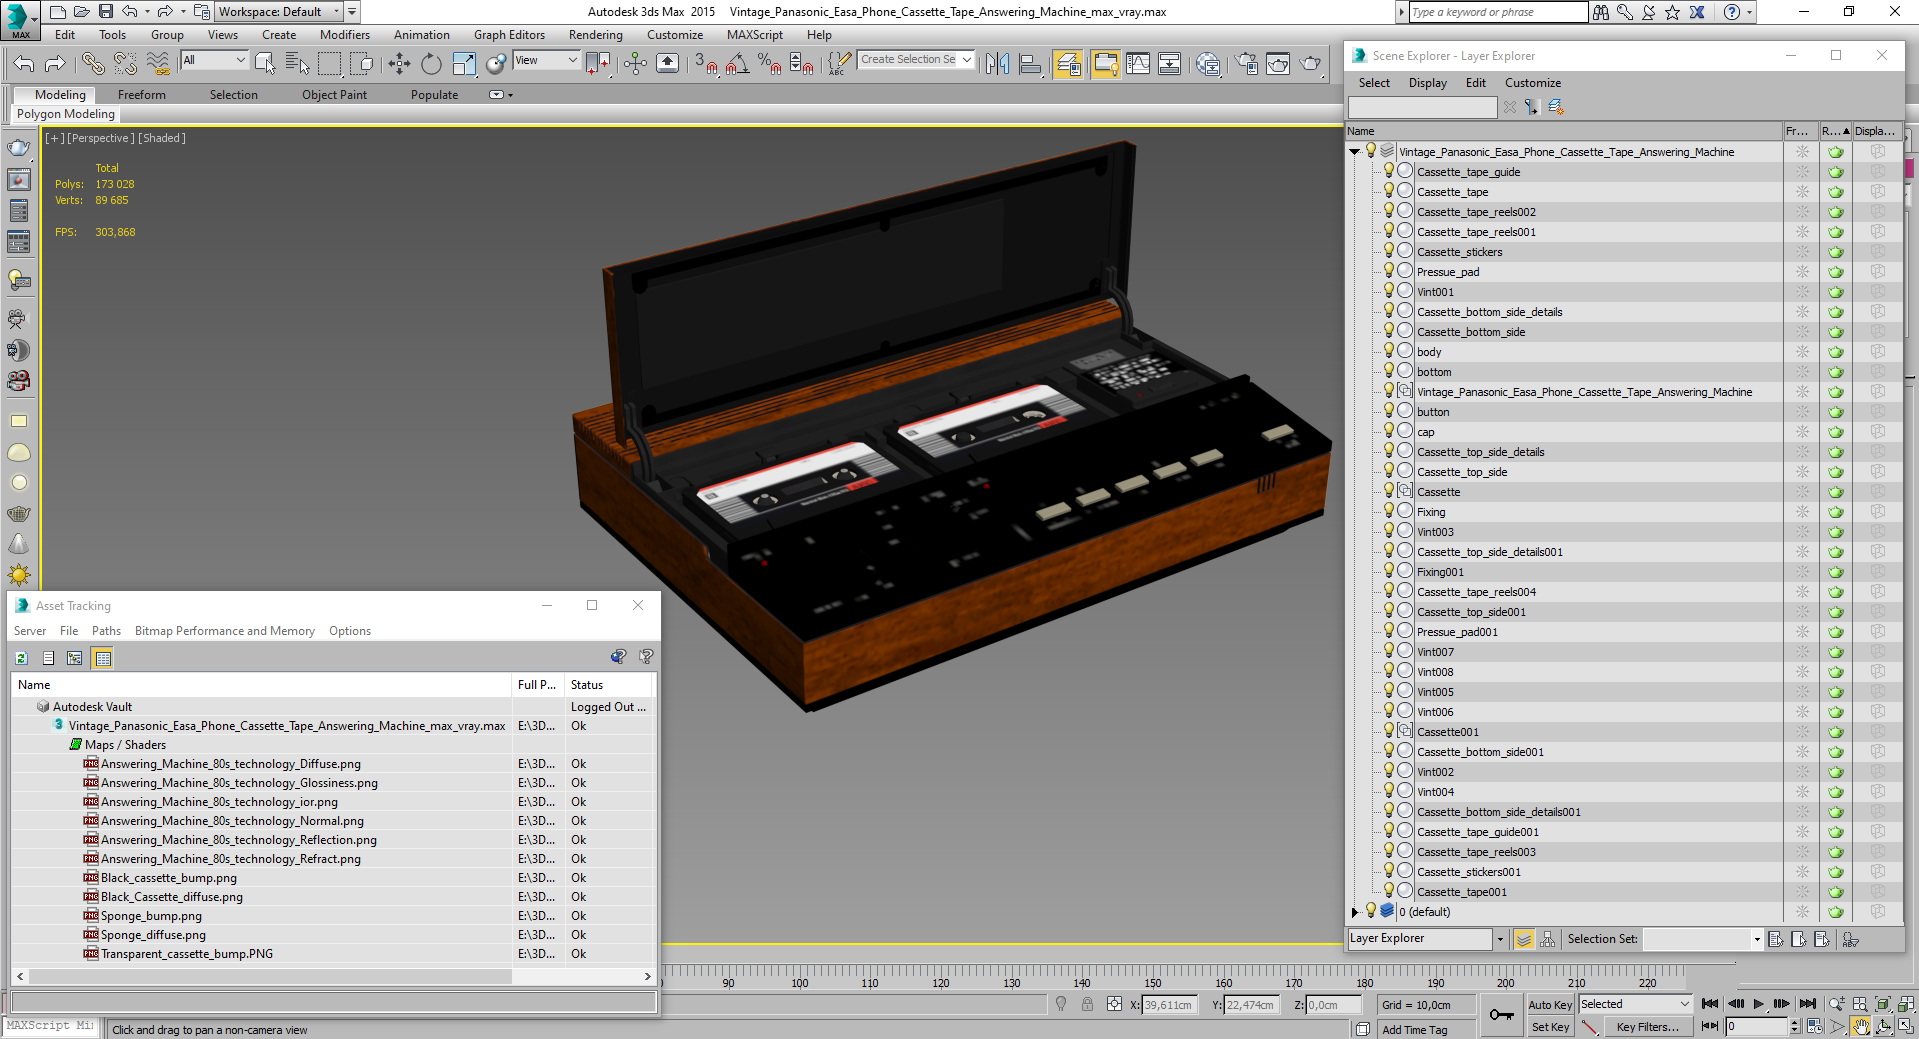Hide the Fixing object via its bulb
Viewport: 1919px width, 1039px height.
point(1388,511)
